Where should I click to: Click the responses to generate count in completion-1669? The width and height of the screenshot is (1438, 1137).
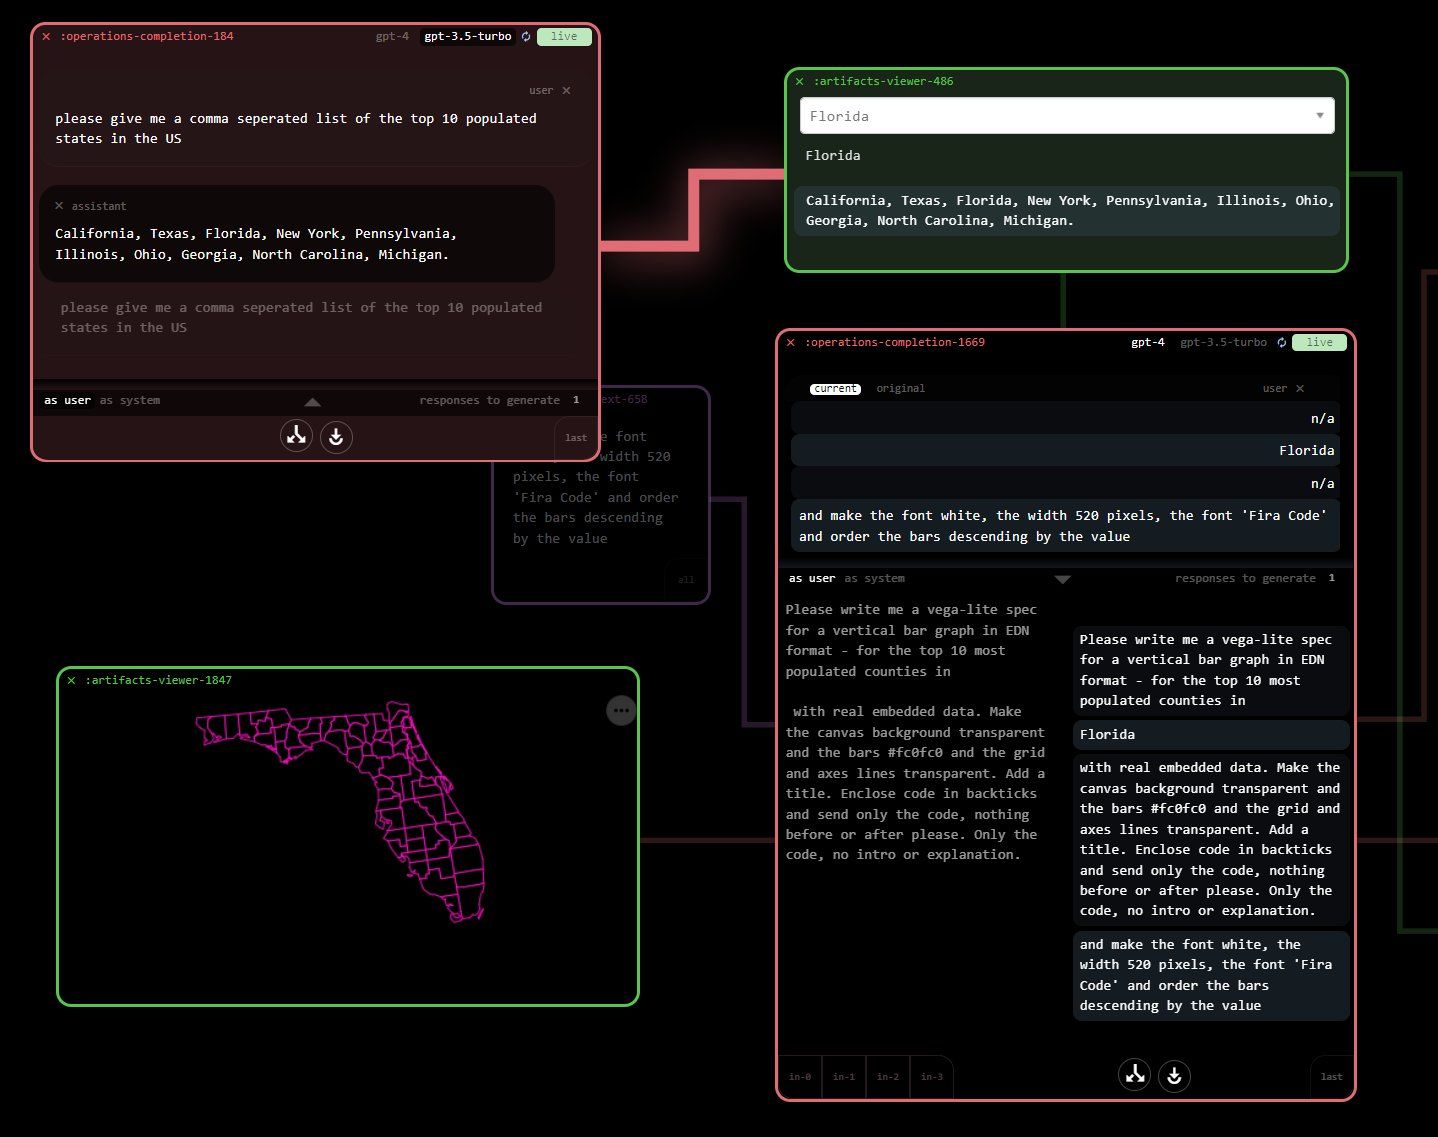(1331, 578)
